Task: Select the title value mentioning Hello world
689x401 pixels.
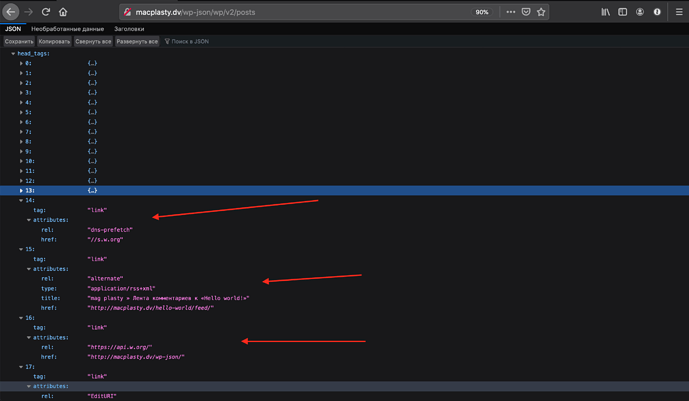Action: pos(168,298)
